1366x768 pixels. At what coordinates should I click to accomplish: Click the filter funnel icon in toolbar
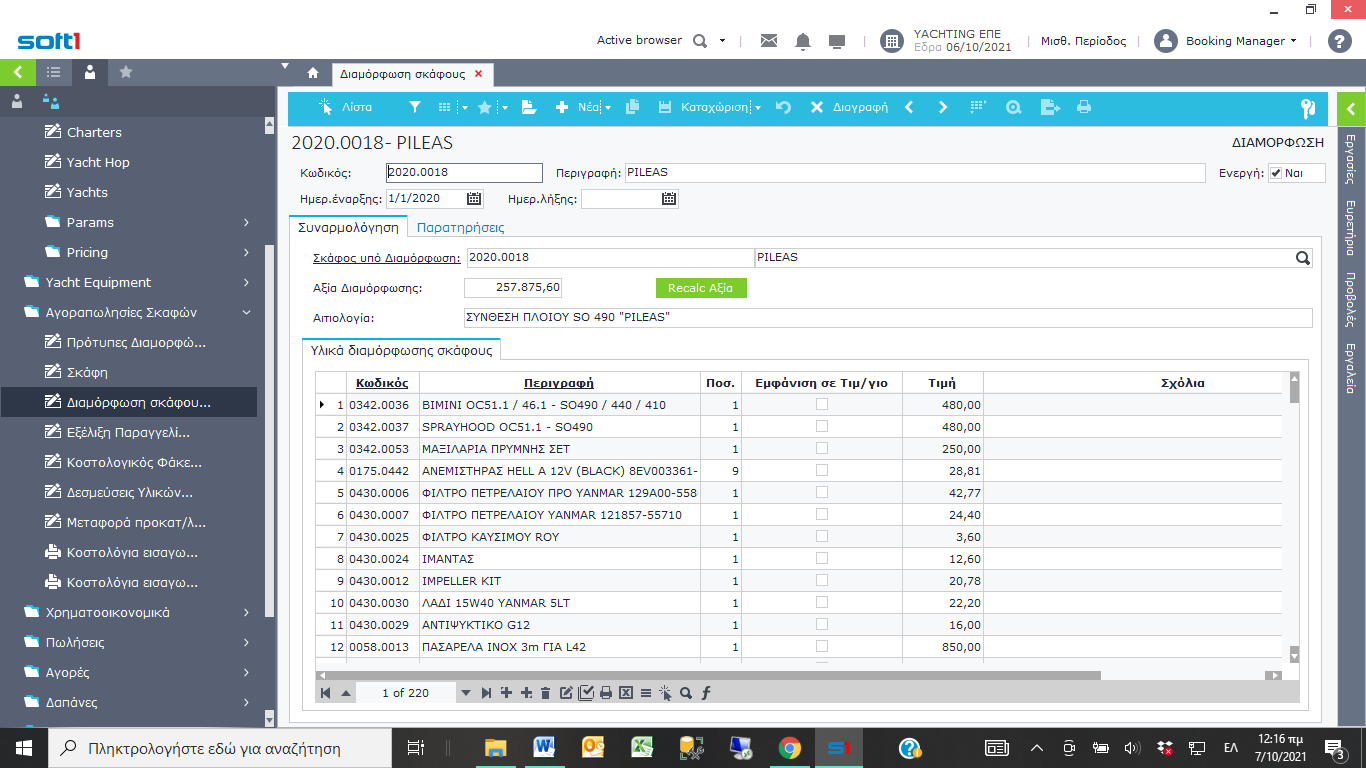[x=415, y=107]
